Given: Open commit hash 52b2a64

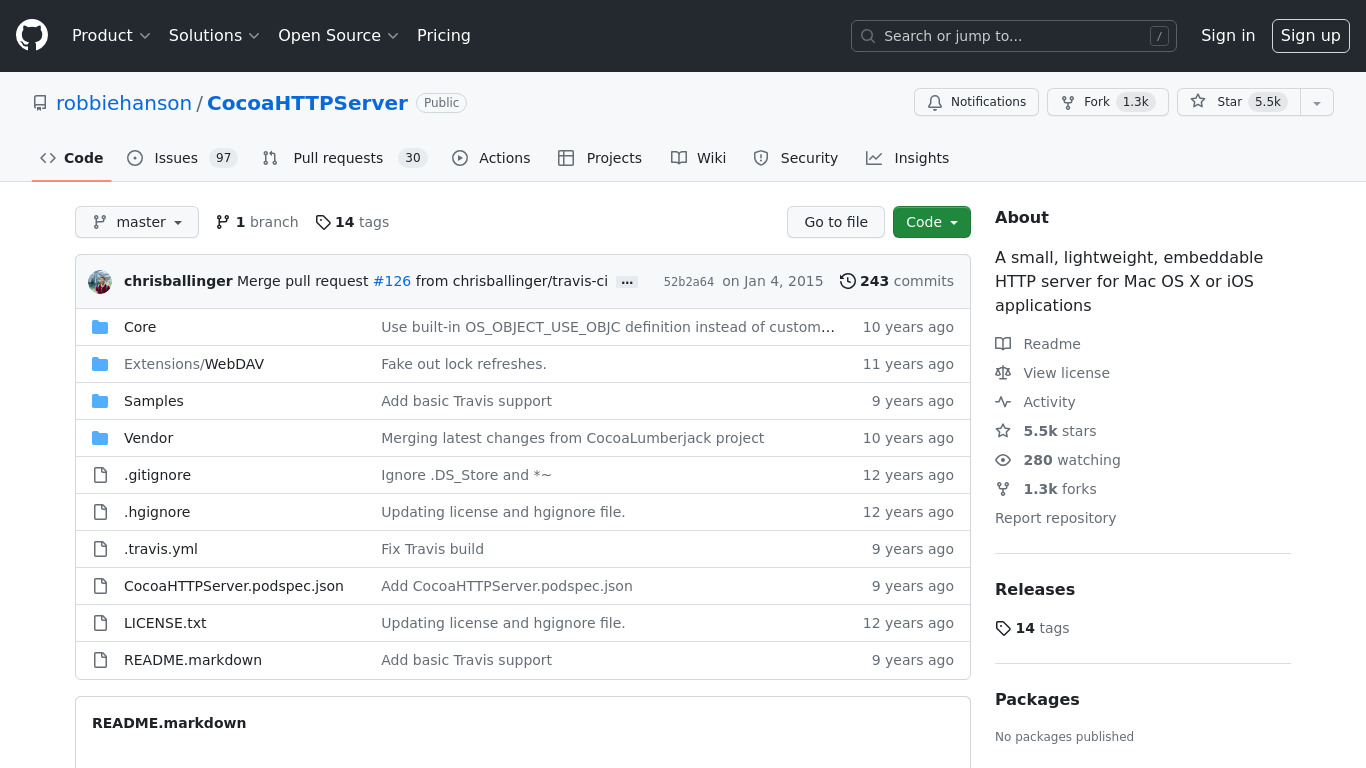Looking at the screenshot, I should click(689, 282).
